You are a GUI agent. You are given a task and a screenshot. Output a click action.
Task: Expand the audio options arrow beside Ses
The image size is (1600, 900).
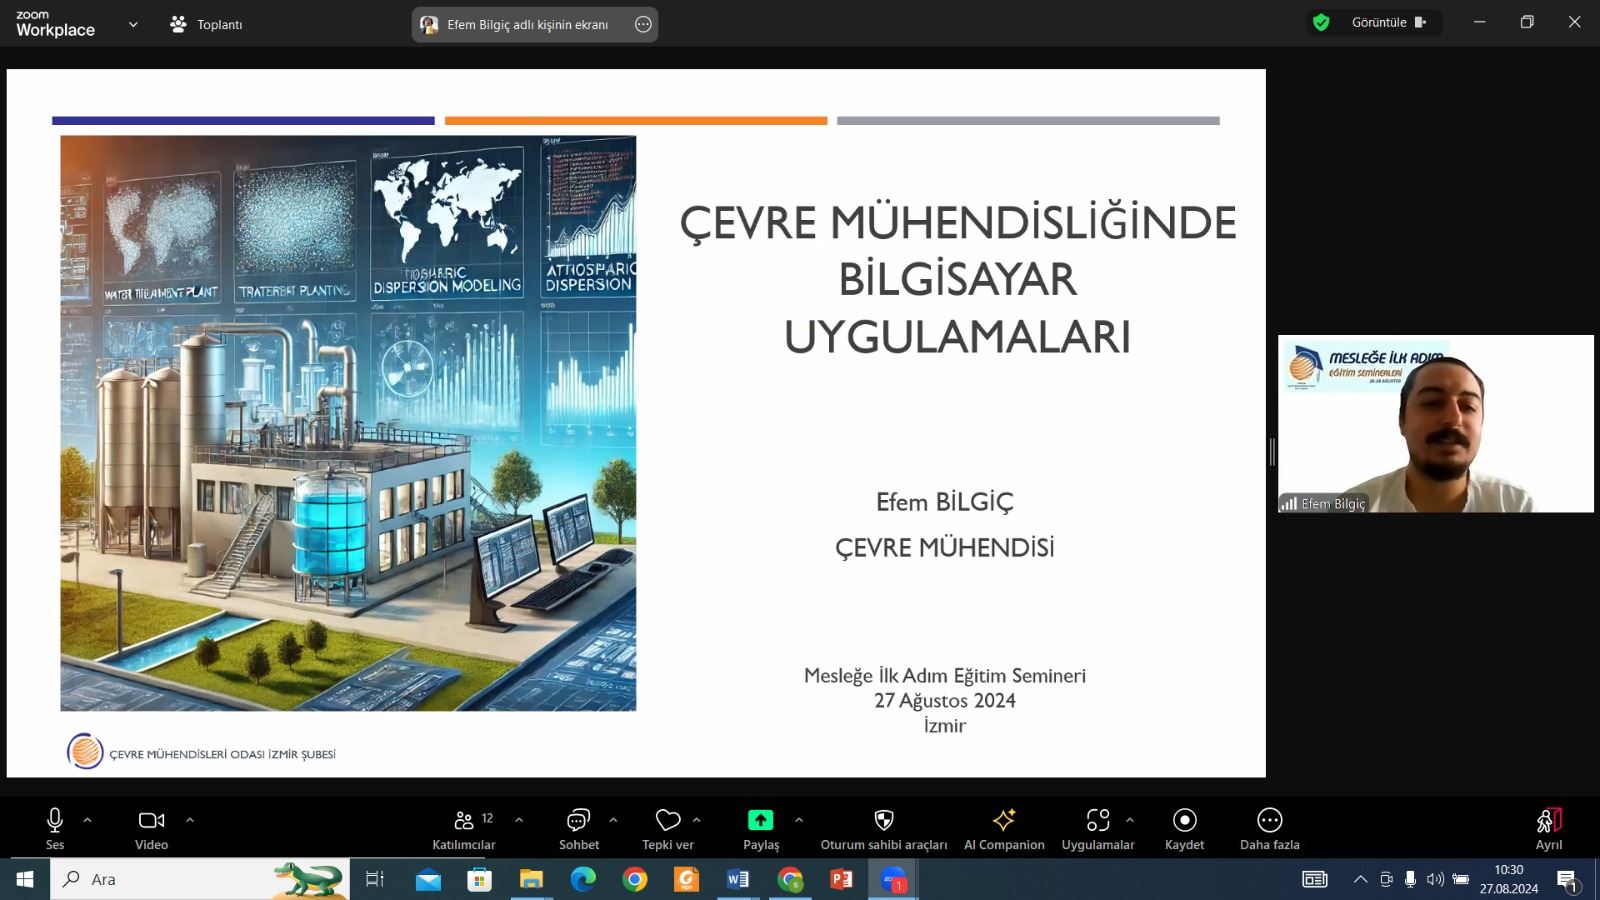tap(88, 820)
